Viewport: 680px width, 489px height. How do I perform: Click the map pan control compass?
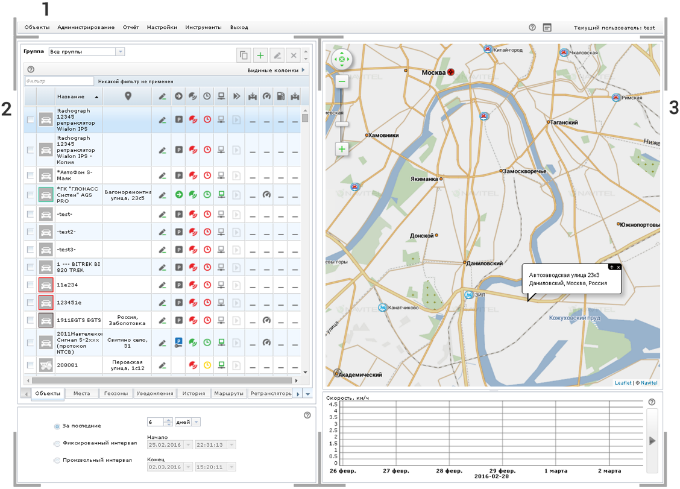pos(342,59)
